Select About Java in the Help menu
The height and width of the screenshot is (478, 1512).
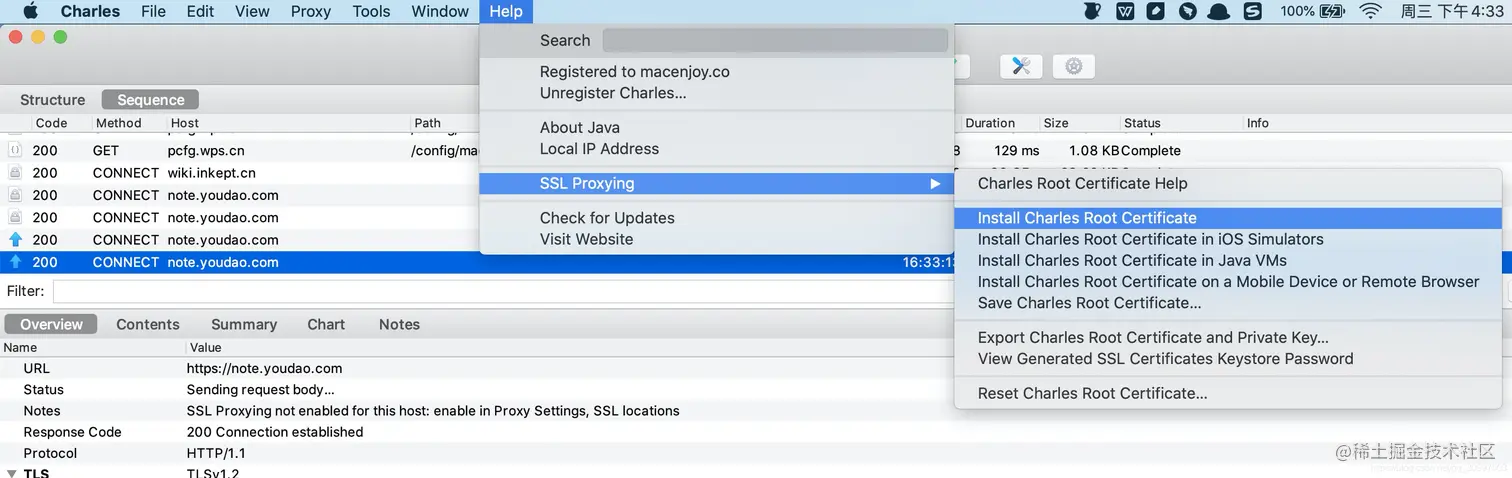click(717, 127)
